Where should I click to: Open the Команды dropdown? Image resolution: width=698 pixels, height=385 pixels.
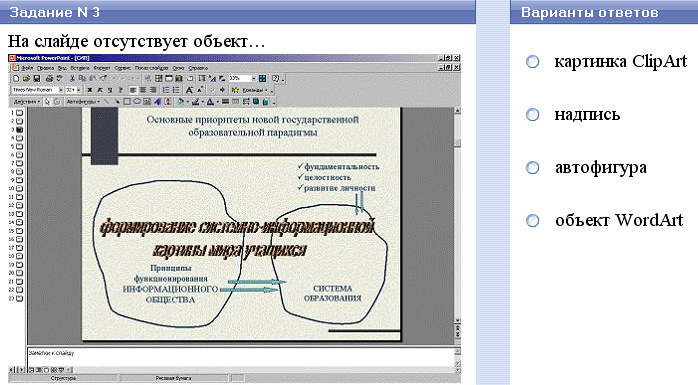(x=255, y=90)
